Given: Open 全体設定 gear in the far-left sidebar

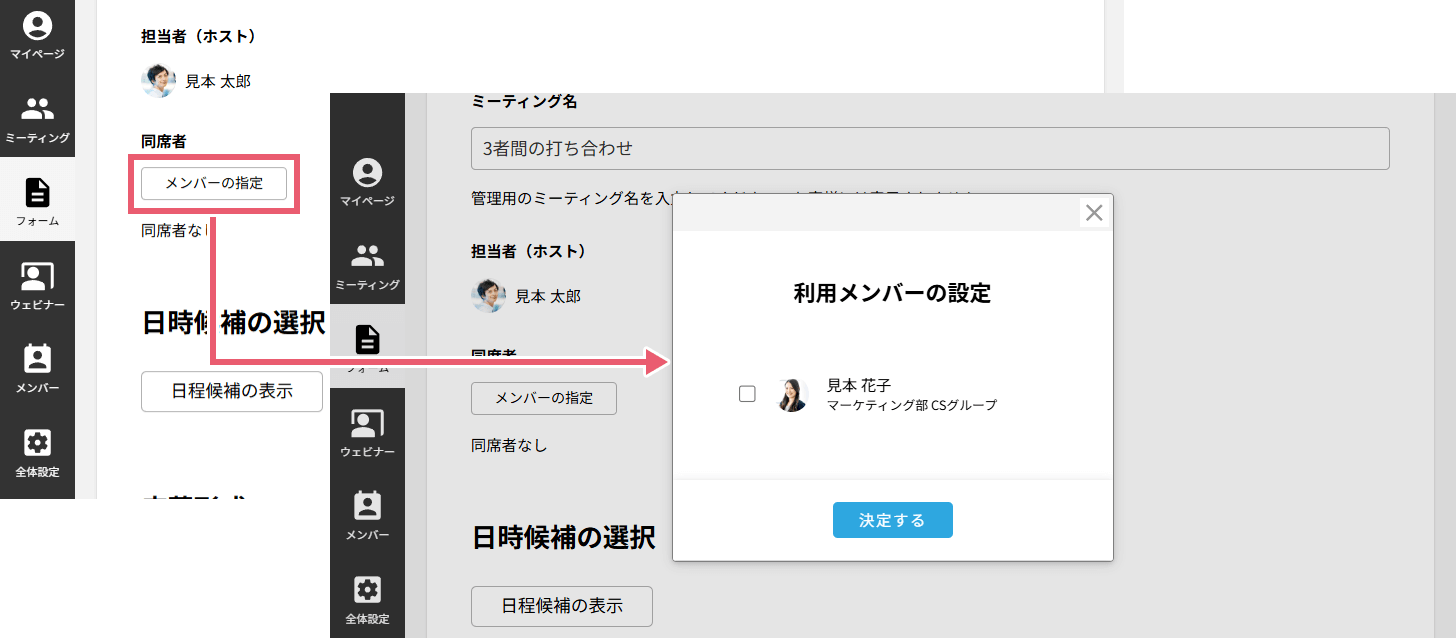Looking at the screenshot, I should pos(37,452).
